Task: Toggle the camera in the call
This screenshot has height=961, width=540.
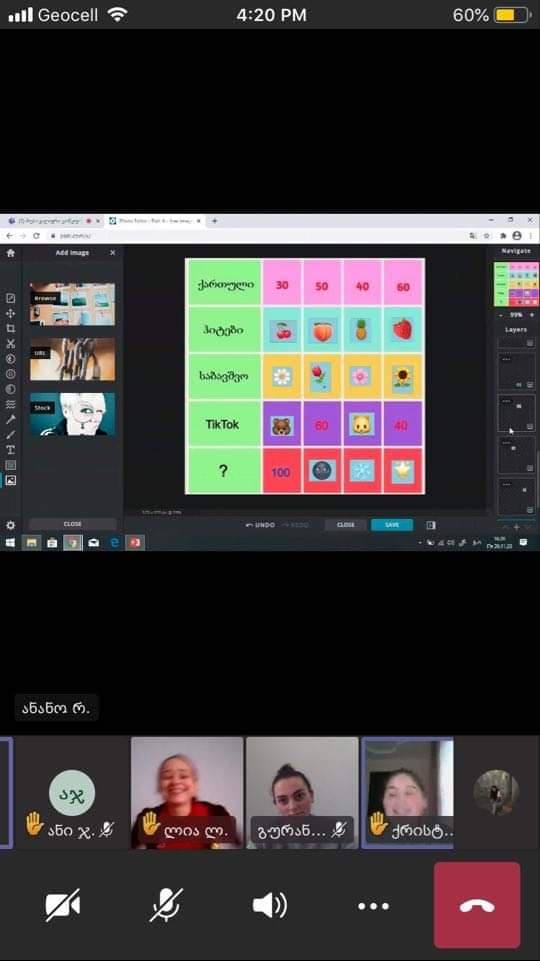Action: [x=63, y=905]
